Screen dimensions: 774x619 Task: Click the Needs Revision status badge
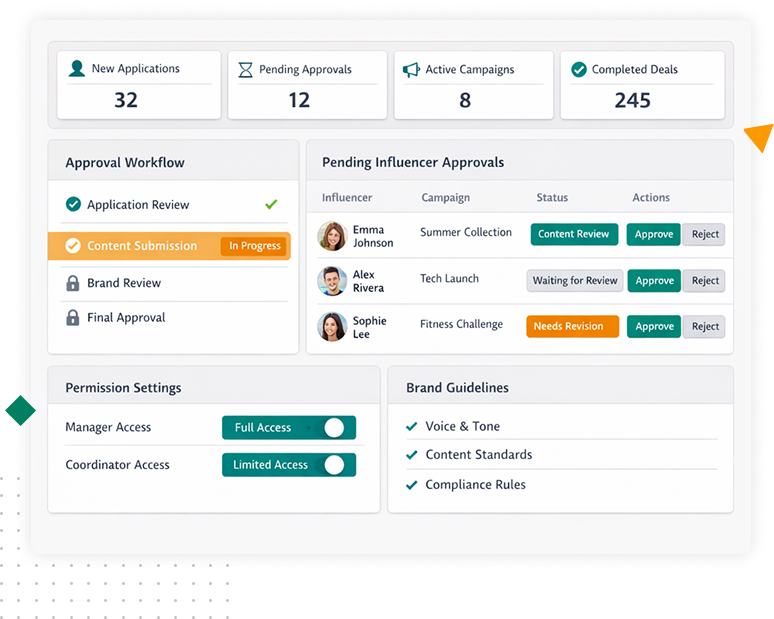coord(573,326)
